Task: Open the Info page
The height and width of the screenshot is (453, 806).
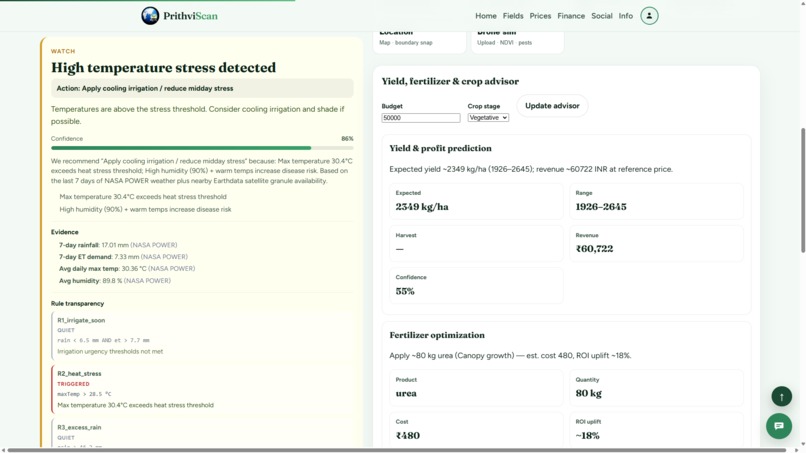Action: [x=626, y=16]
